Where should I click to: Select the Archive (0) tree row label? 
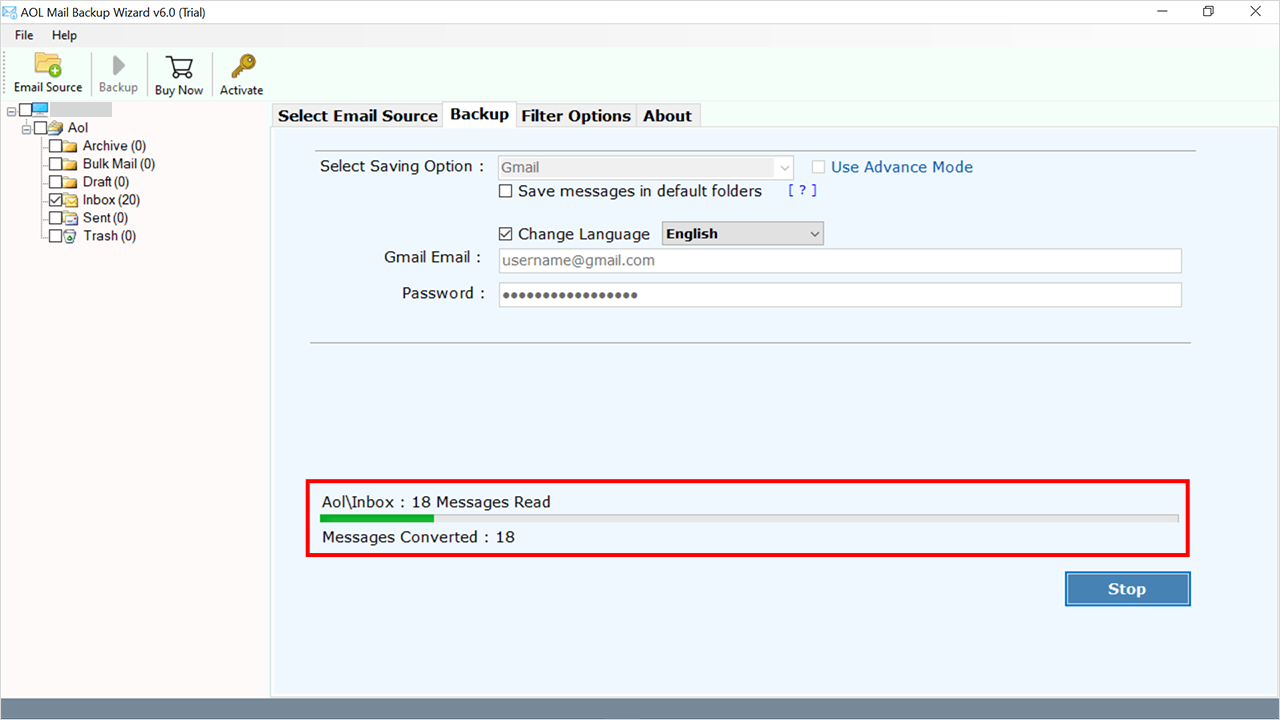(x=114, y=146)
